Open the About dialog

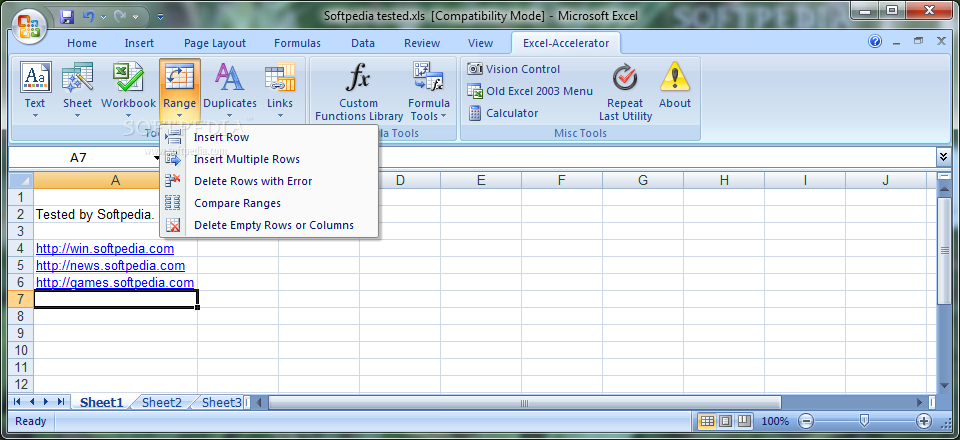click(675, 87)
